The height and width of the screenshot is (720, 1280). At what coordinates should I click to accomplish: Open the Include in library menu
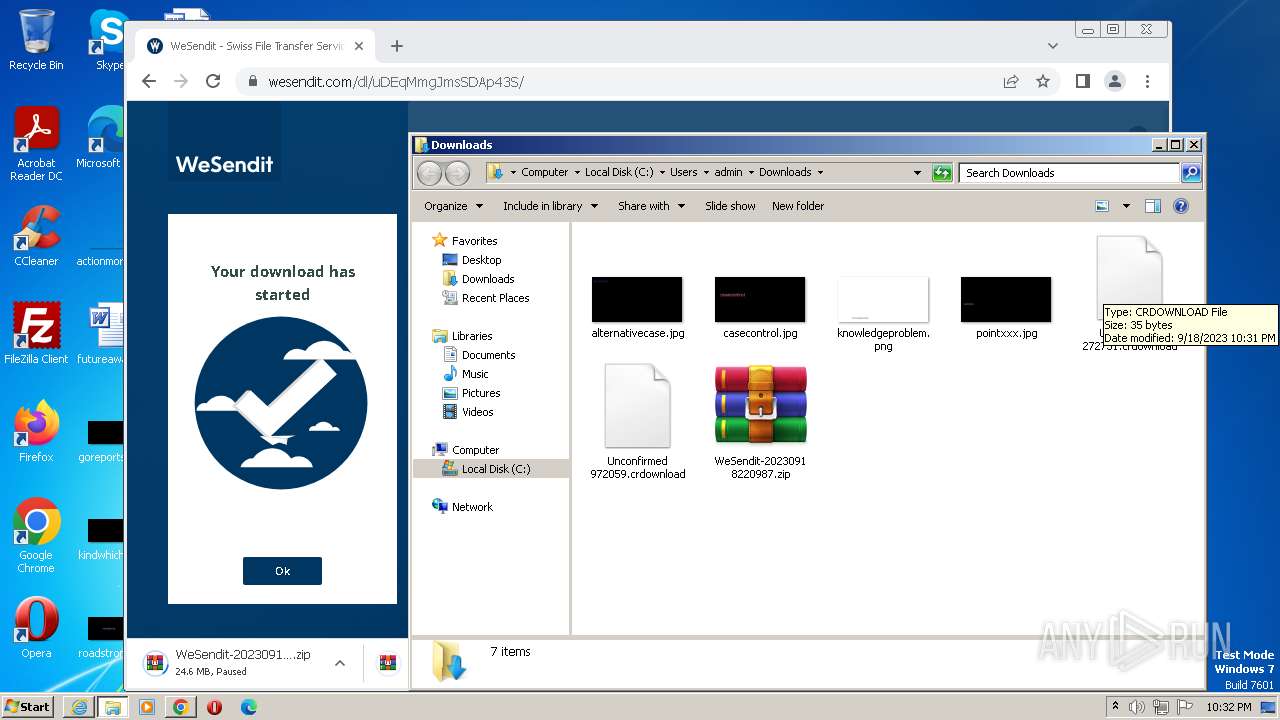(550, 206)
